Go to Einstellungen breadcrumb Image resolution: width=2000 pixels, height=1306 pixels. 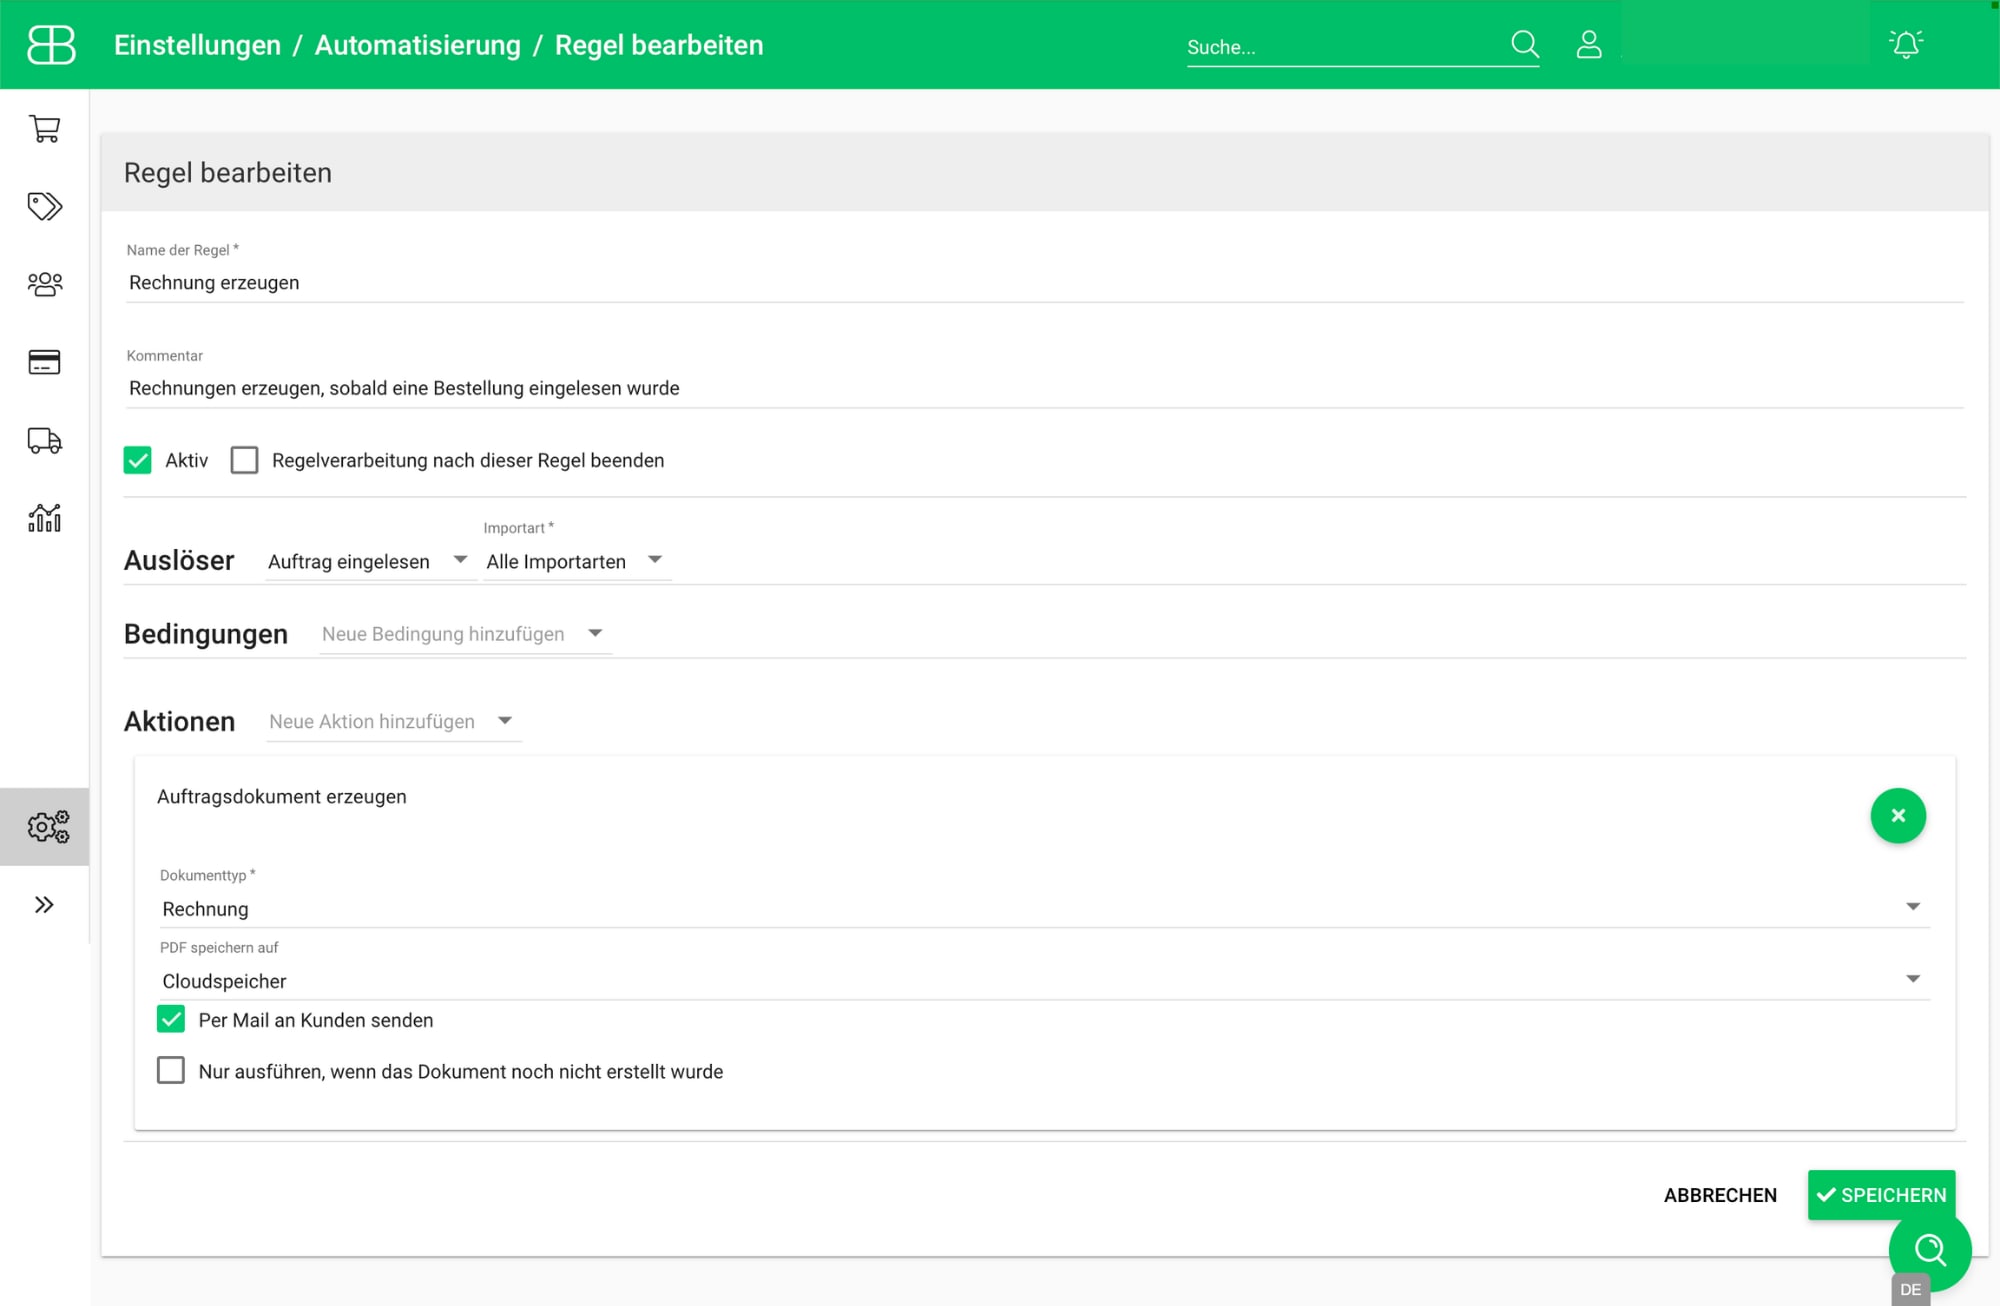[197, 45]
